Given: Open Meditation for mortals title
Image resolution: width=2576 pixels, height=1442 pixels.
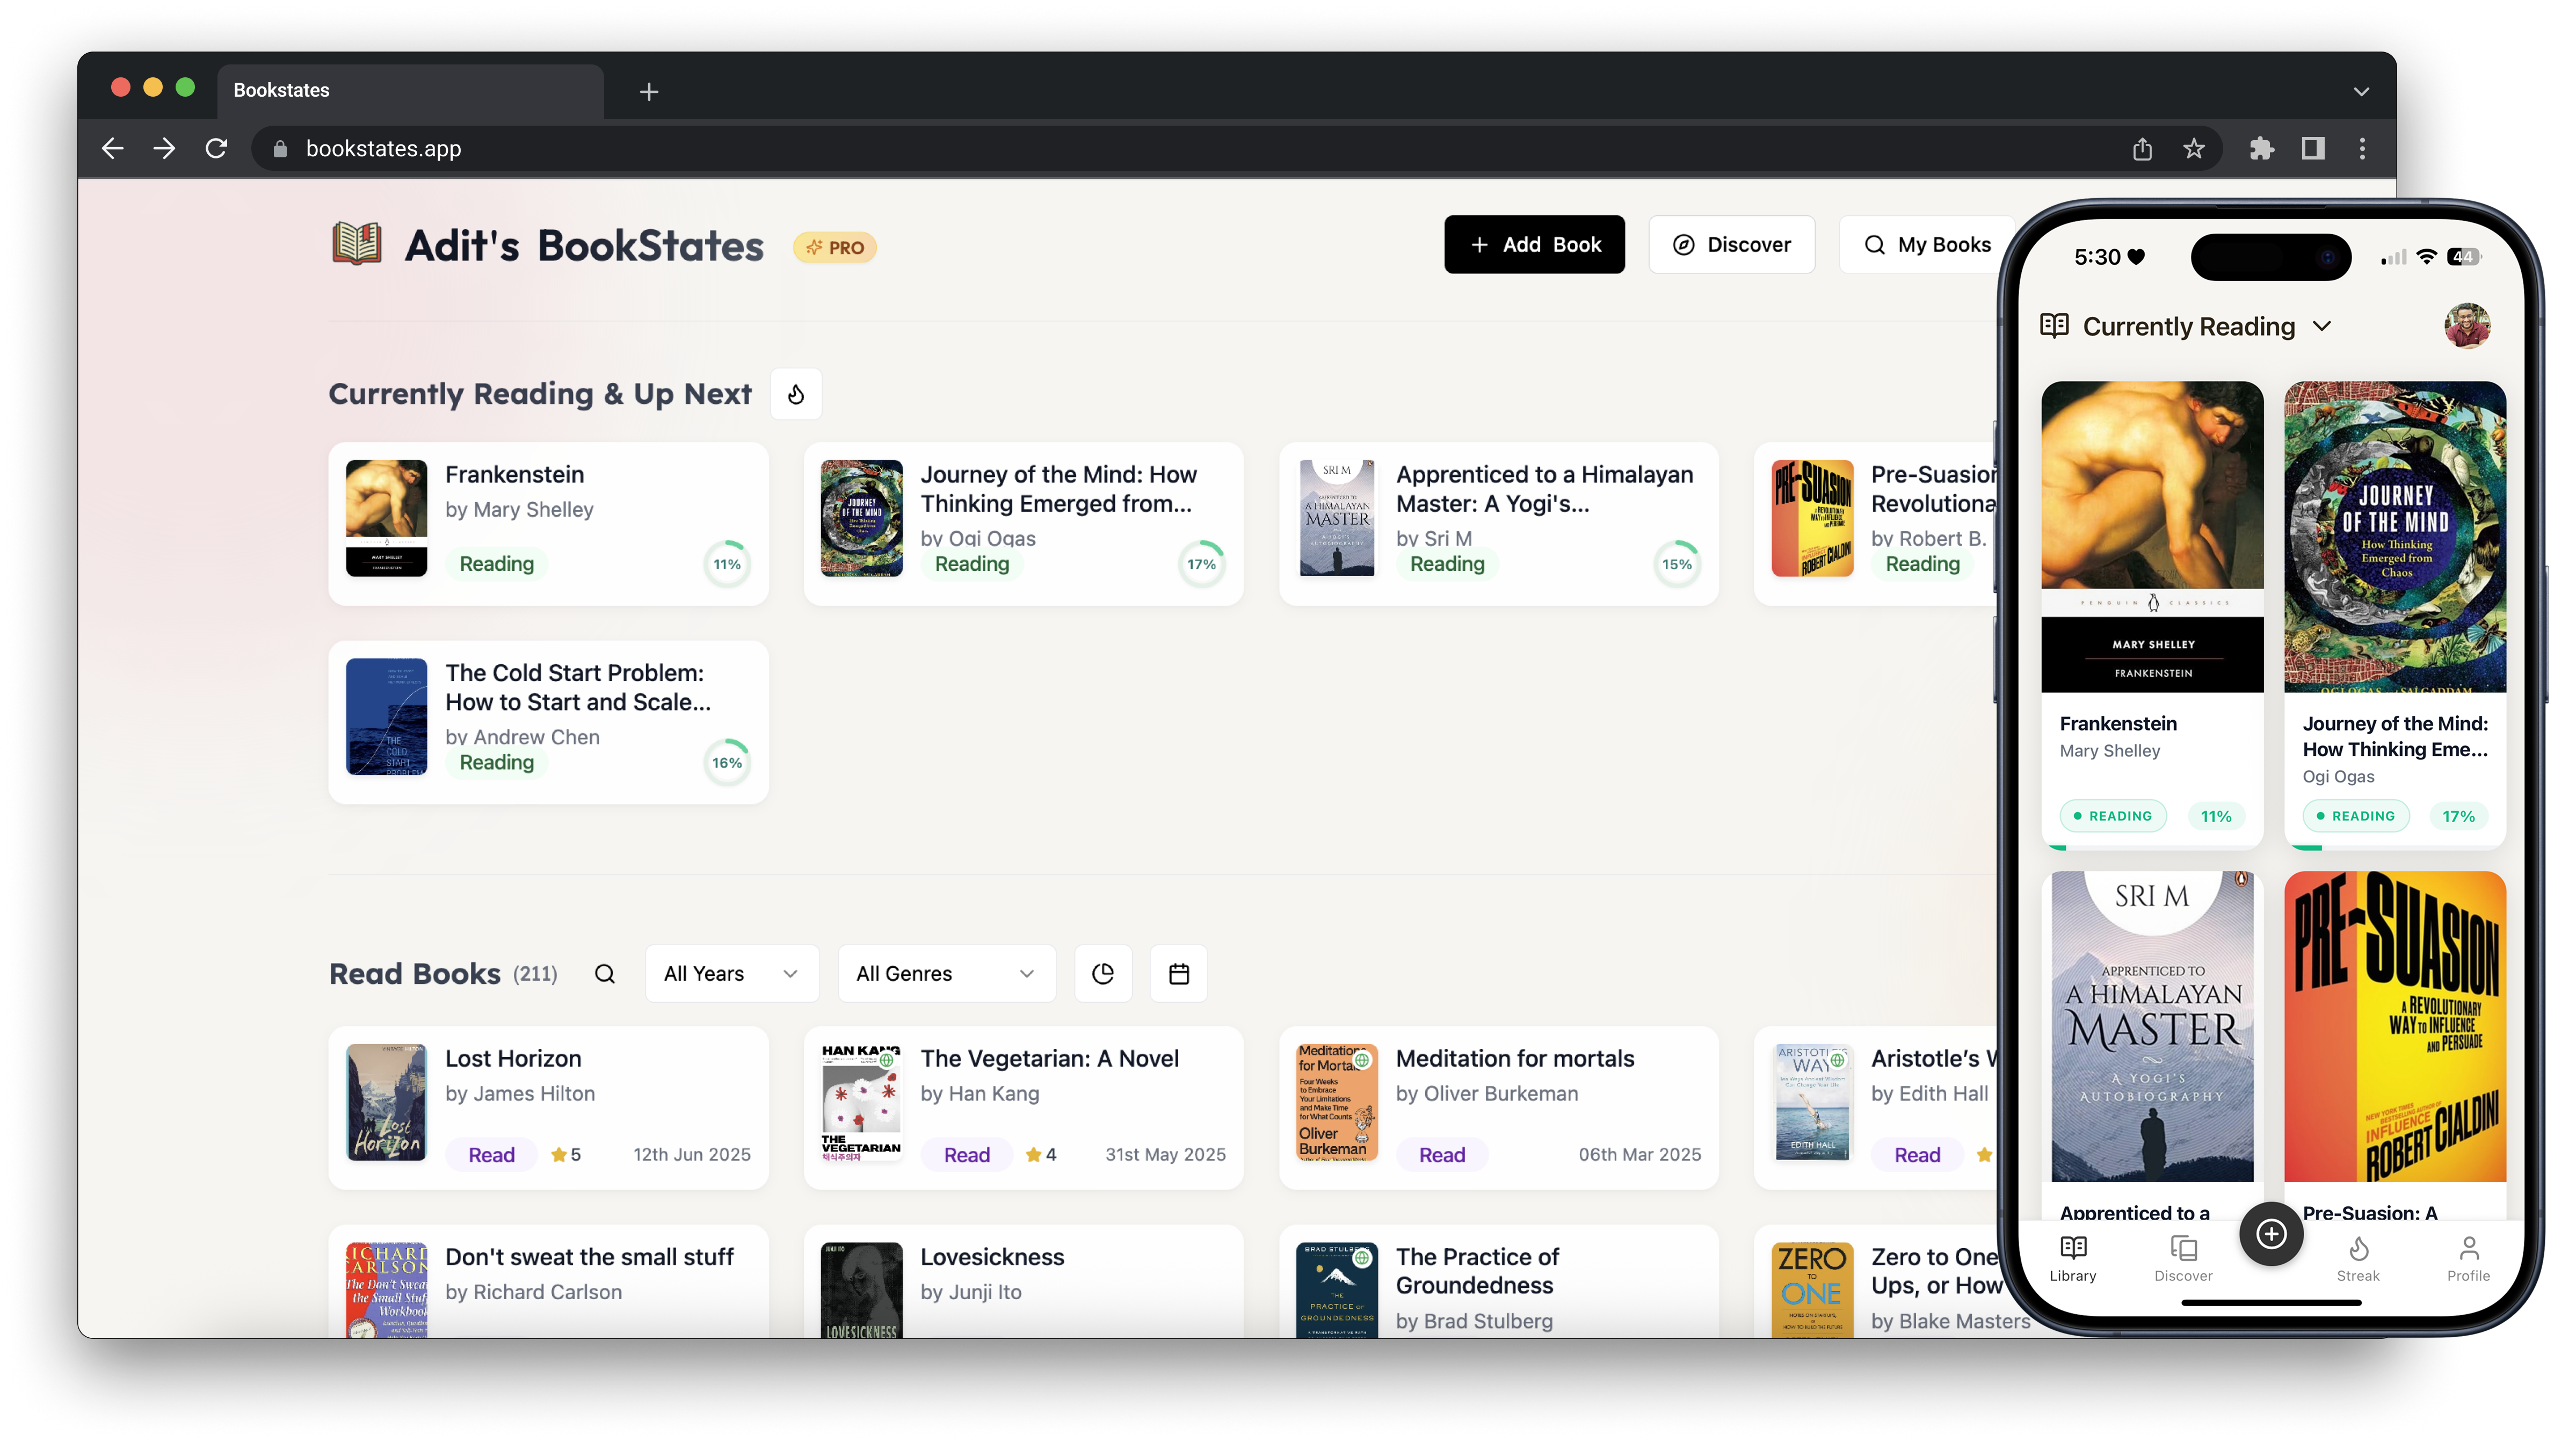Looking at the screenshot, I should click(1515, 1058).
